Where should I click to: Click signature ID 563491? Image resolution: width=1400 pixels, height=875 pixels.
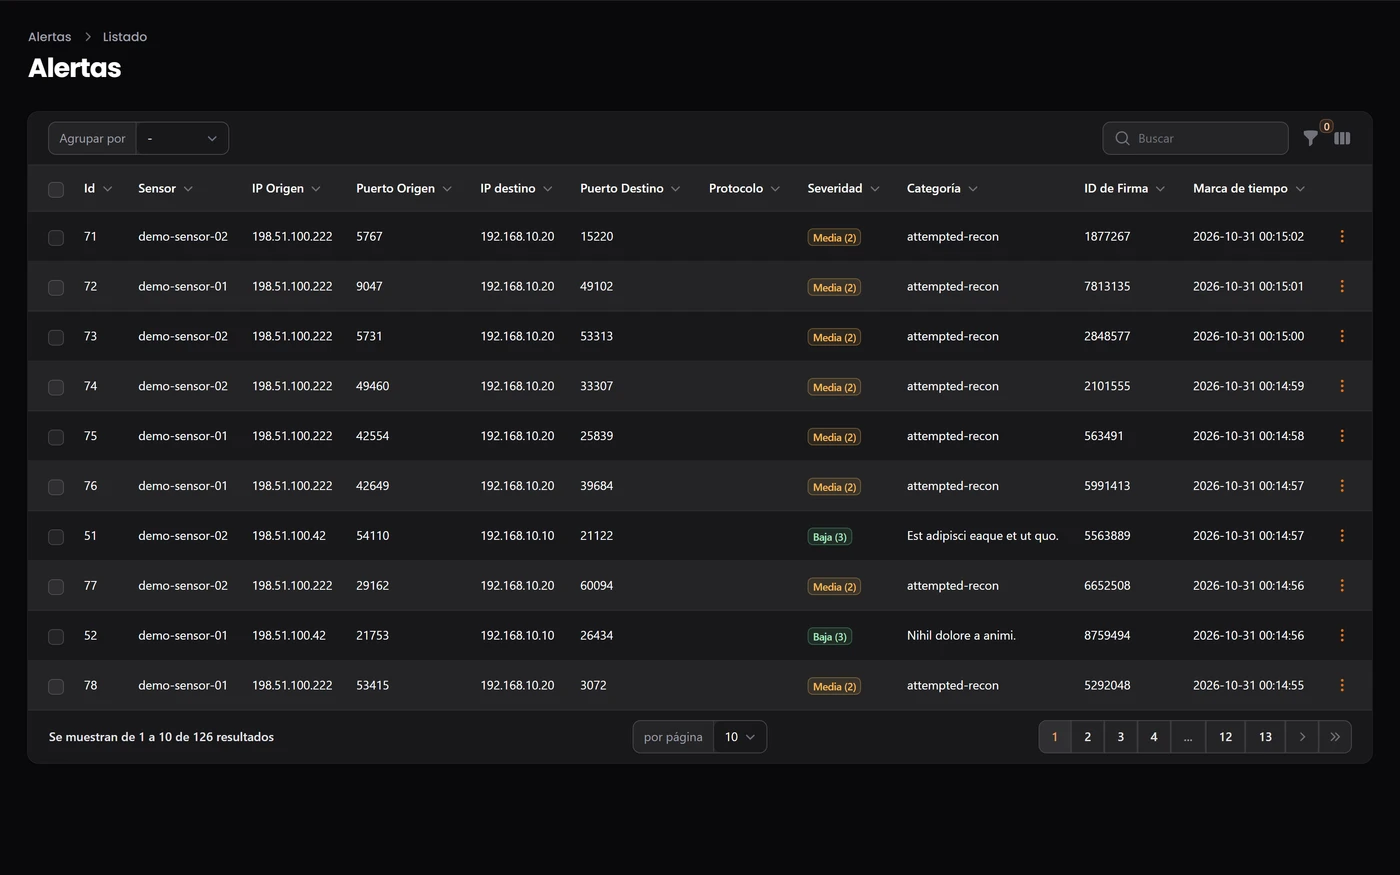point(1104,436)
